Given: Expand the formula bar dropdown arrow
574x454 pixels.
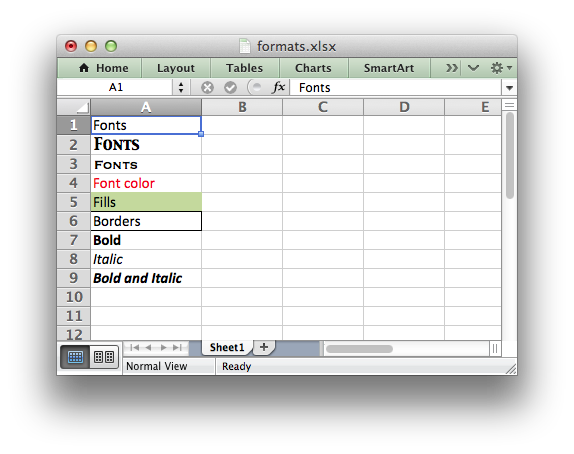Looking at the screenshot, I should click(509, 88).
